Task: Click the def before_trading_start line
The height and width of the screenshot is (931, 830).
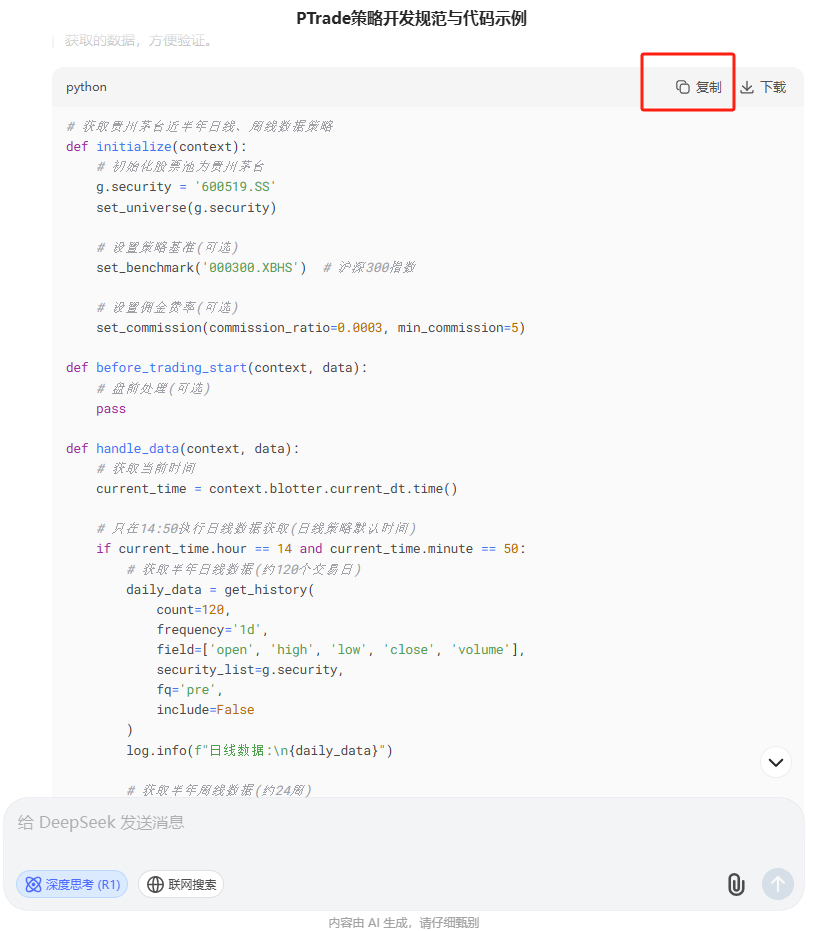Action: pos(217,368)
